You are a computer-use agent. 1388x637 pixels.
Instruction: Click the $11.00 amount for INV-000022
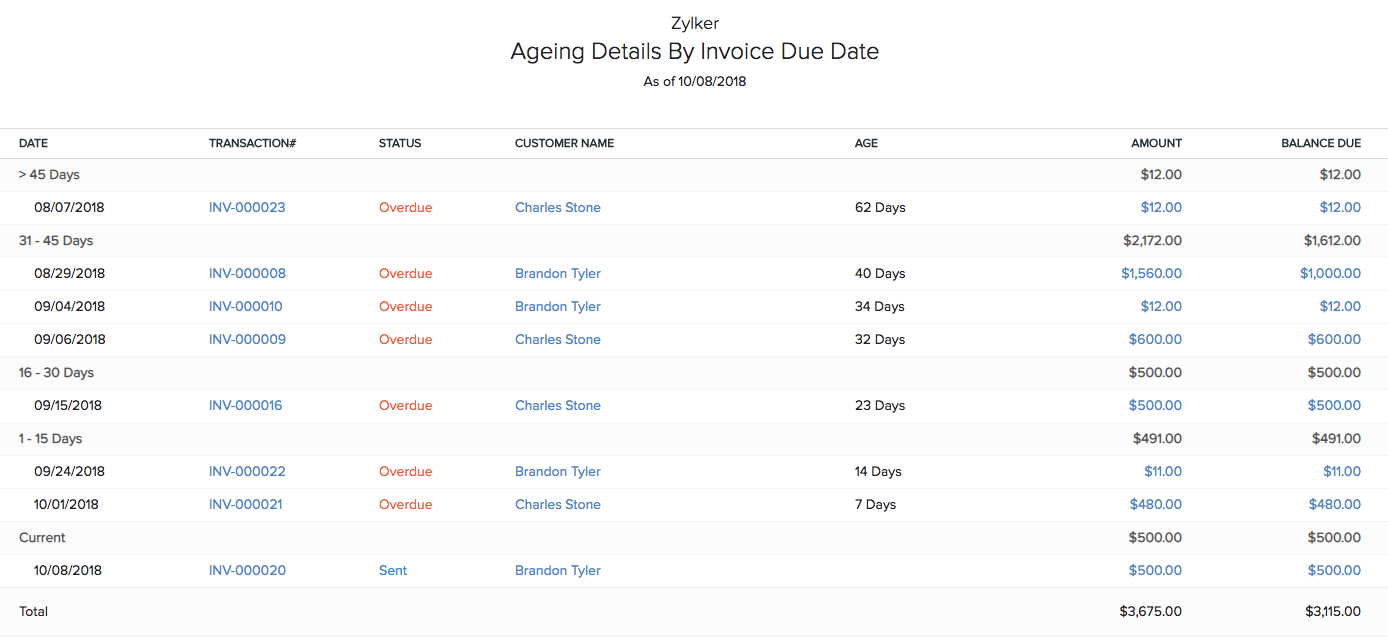1163,472
